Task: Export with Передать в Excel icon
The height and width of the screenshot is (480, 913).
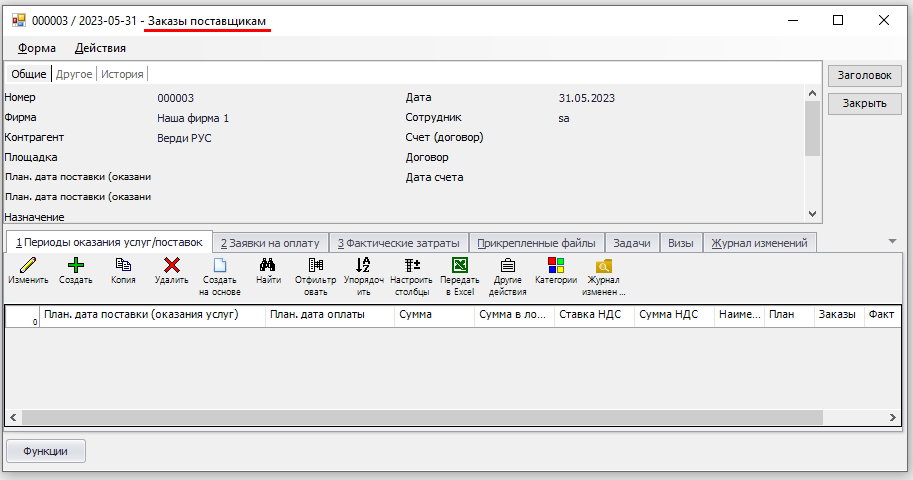Action: (459, 266)
